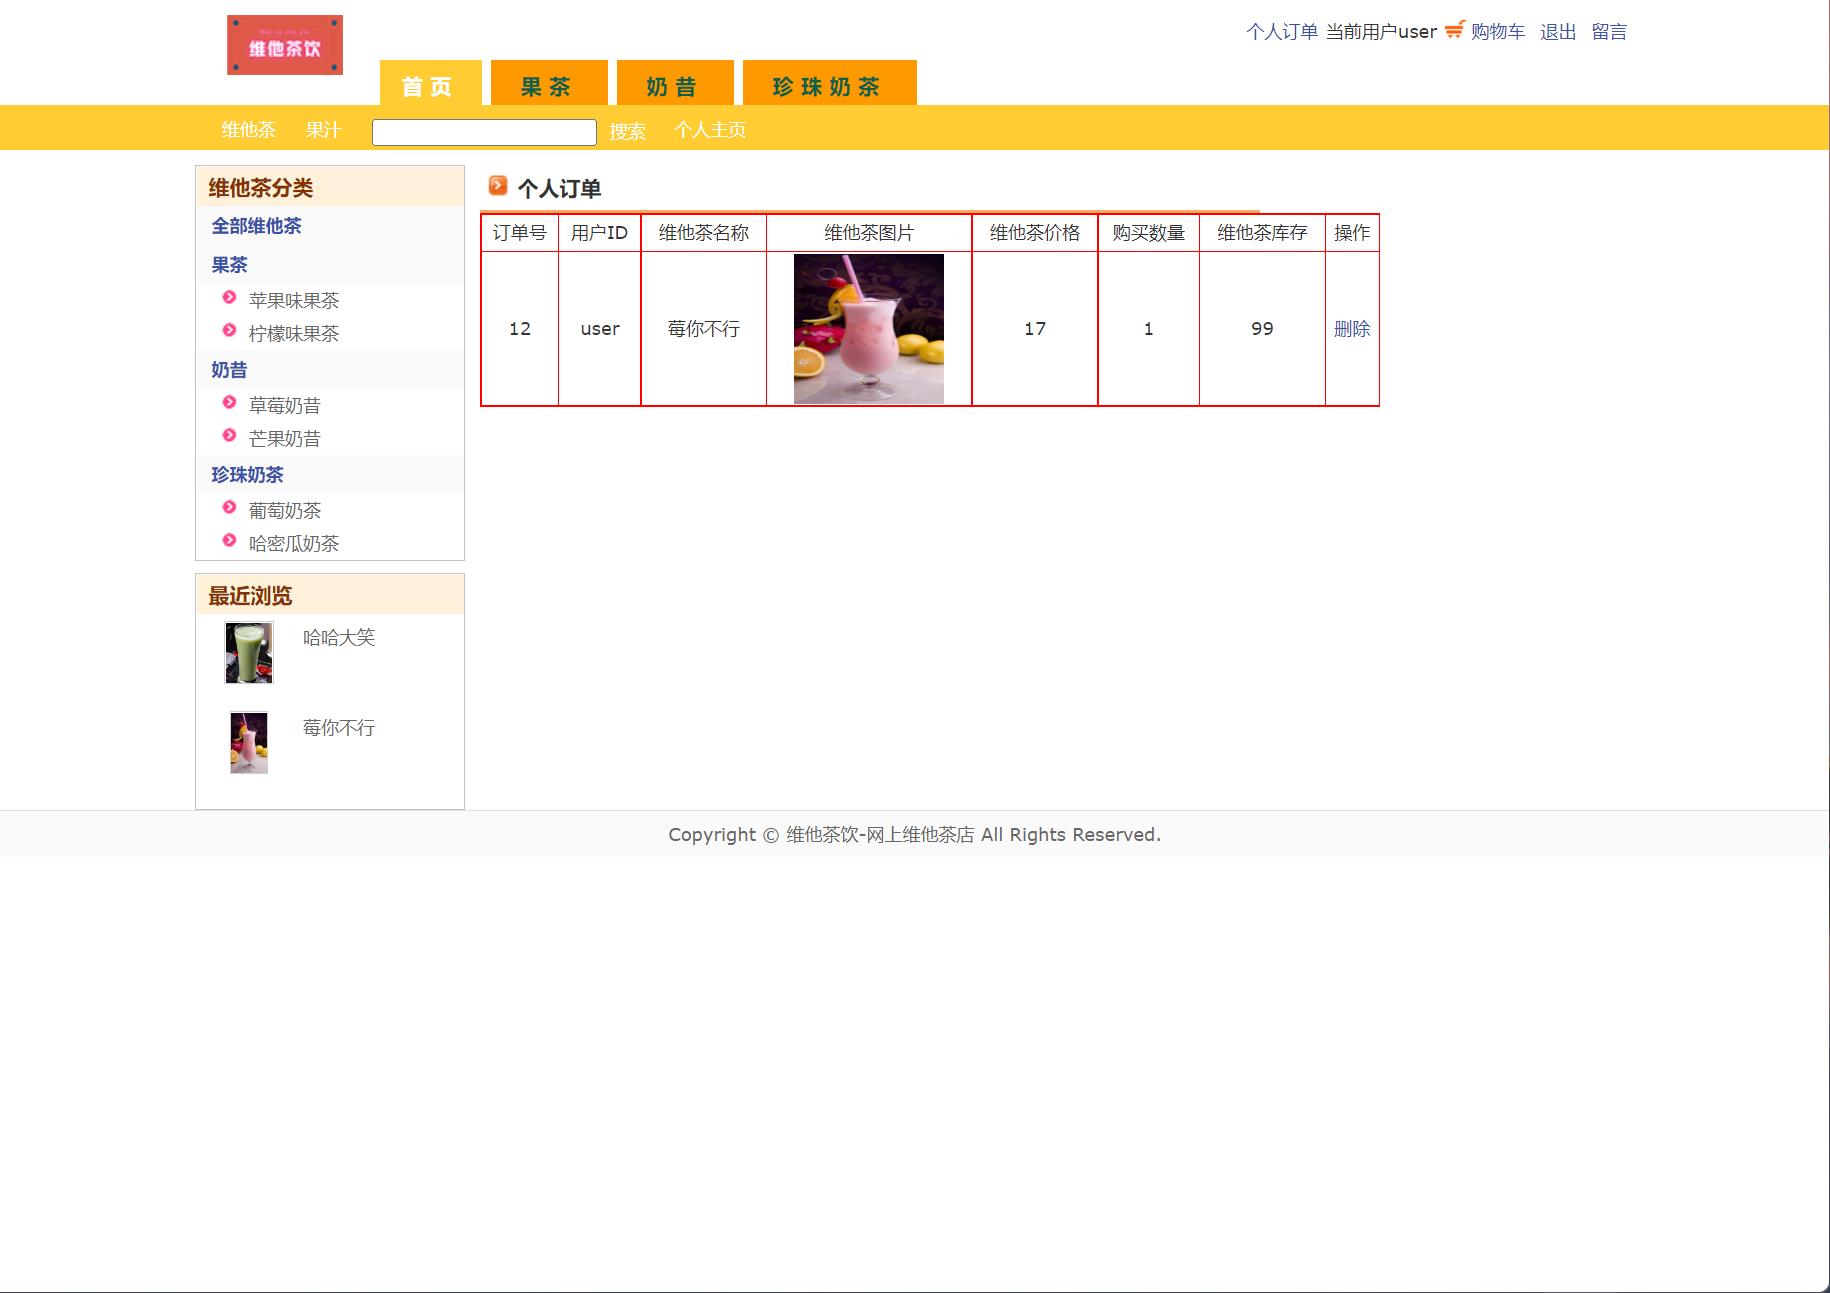1830x1293 pixels.
Task: Click the orange arrow icon beside 个人订单 heading
Action: pyautogui.click(x=498, y=187)
